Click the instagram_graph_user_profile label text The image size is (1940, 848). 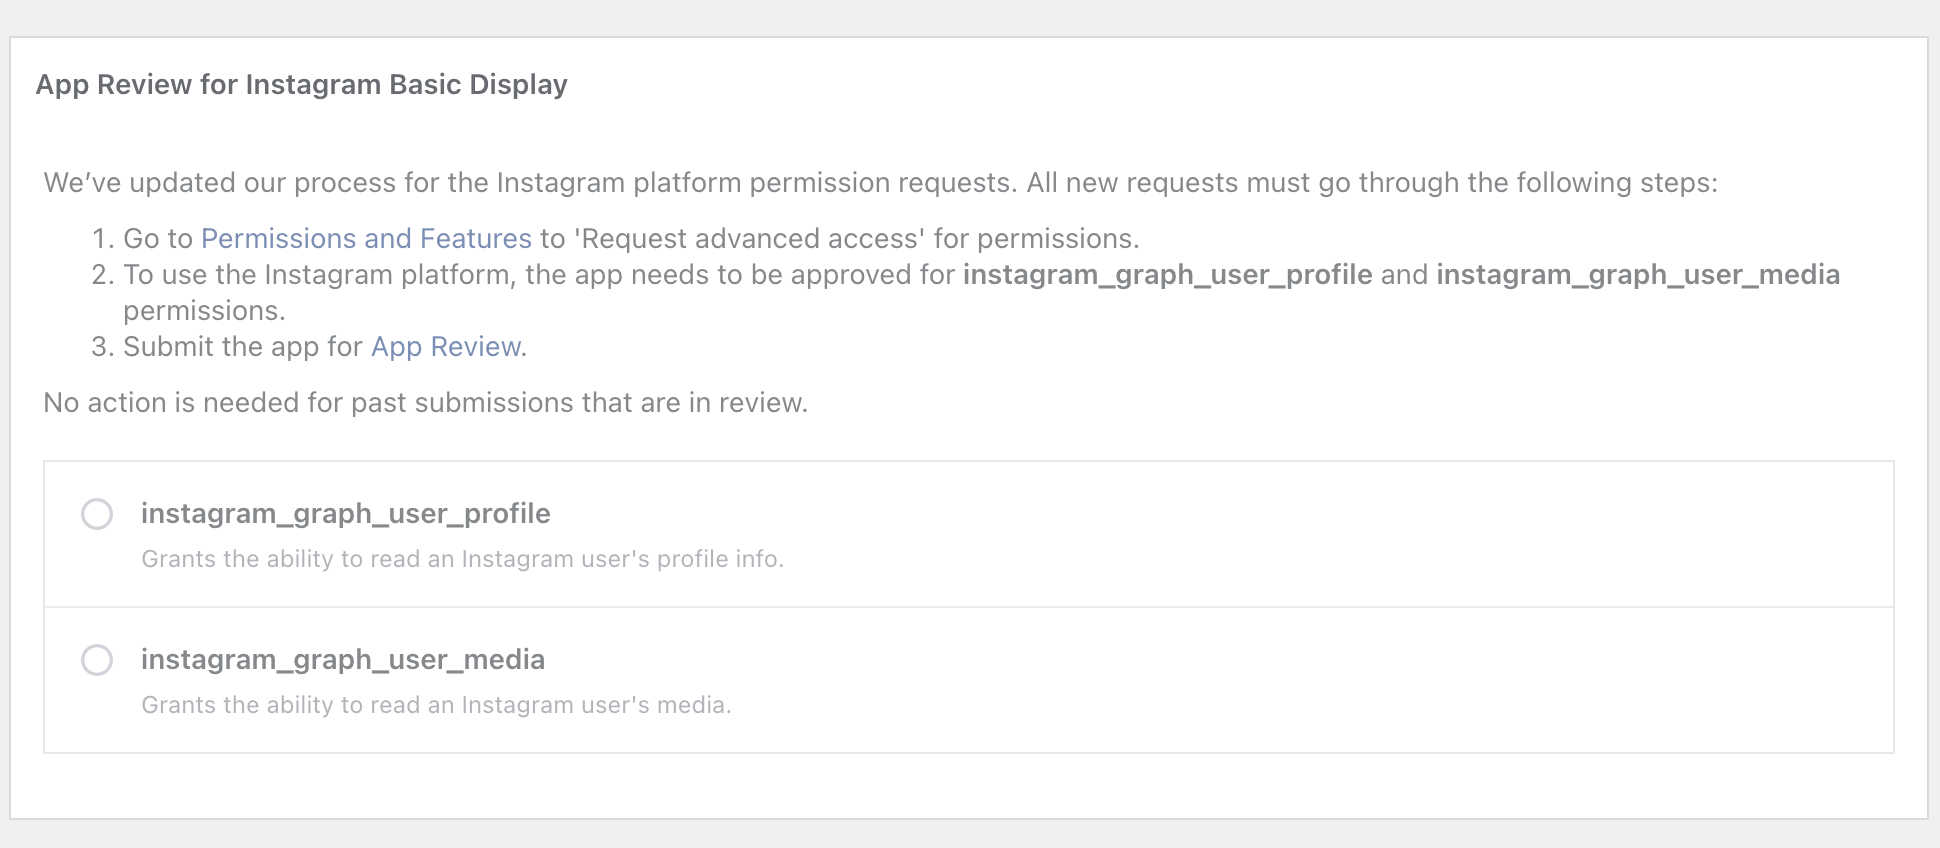tap(346, 513)
